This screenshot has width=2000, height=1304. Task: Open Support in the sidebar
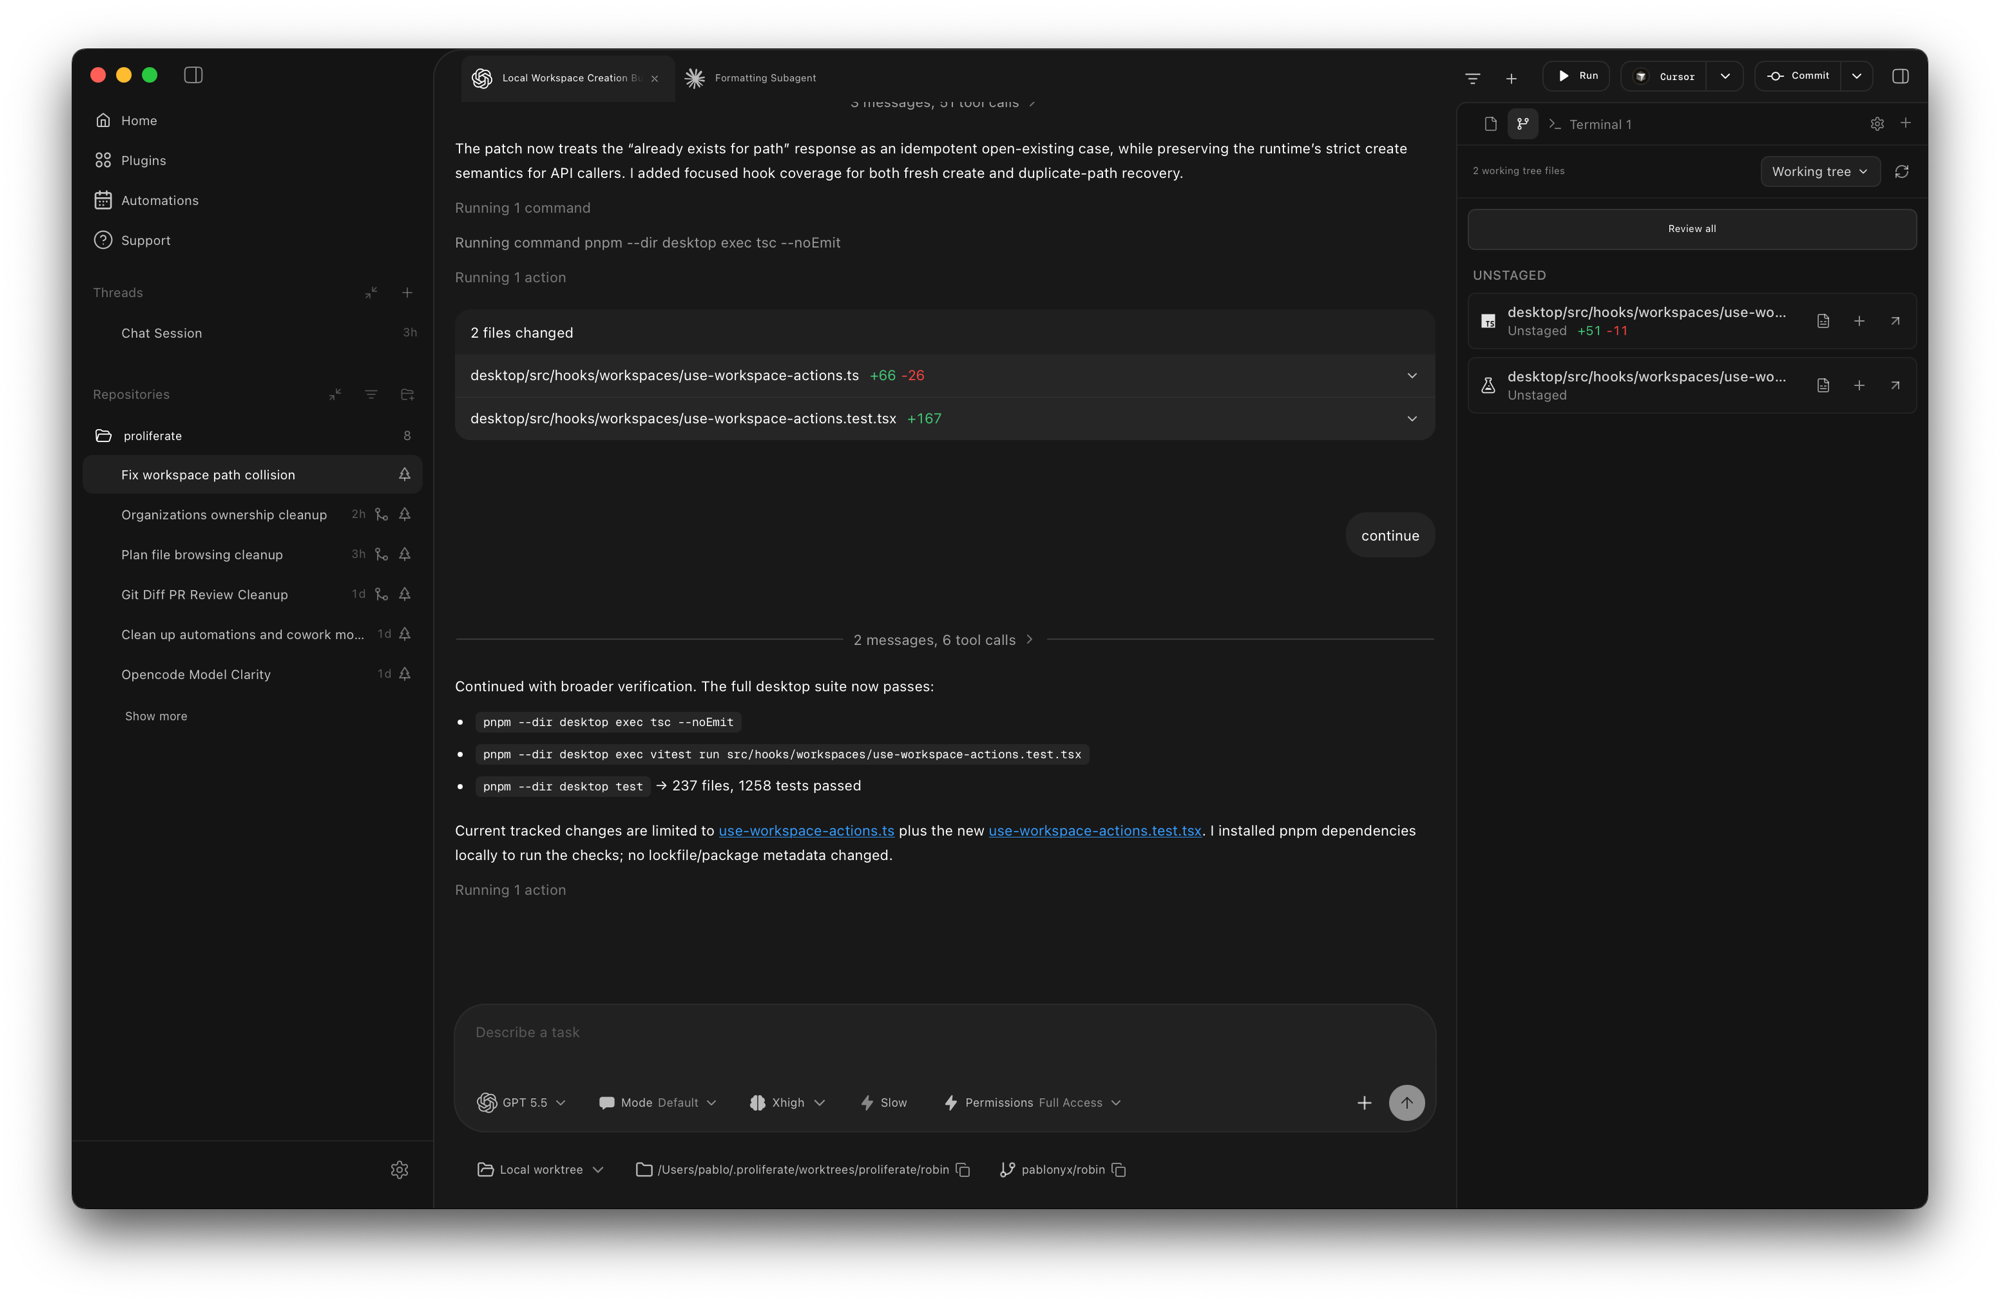145,240
